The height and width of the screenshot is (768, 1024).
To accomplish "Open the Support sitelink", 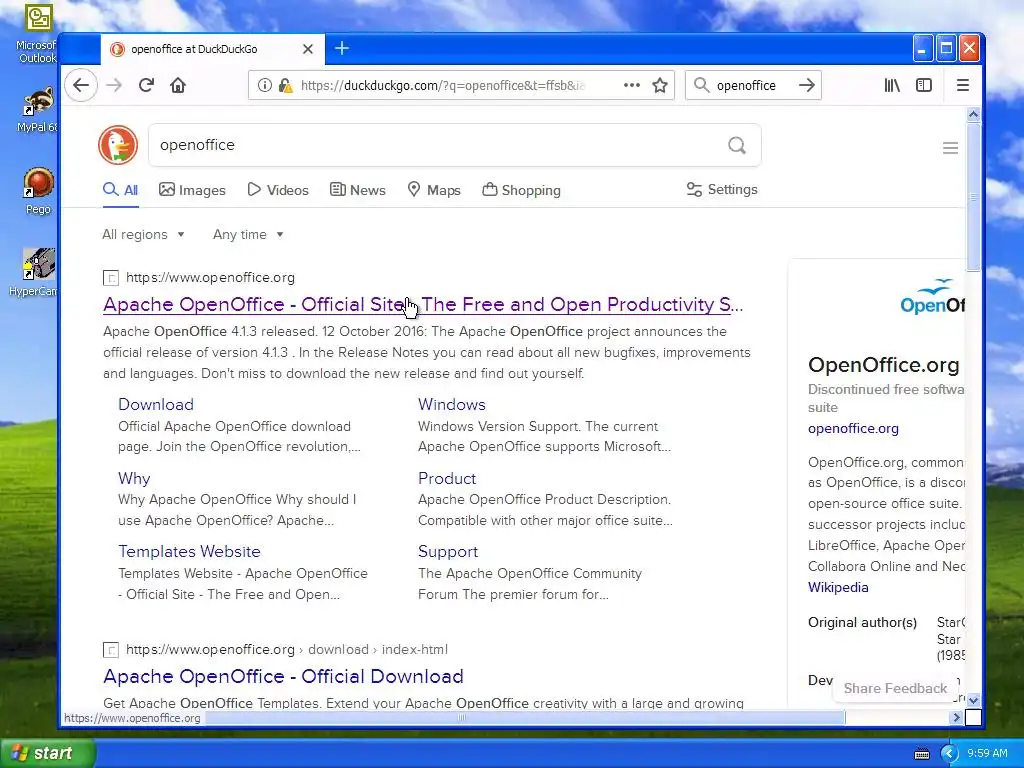I will click(x=448, y=551).
